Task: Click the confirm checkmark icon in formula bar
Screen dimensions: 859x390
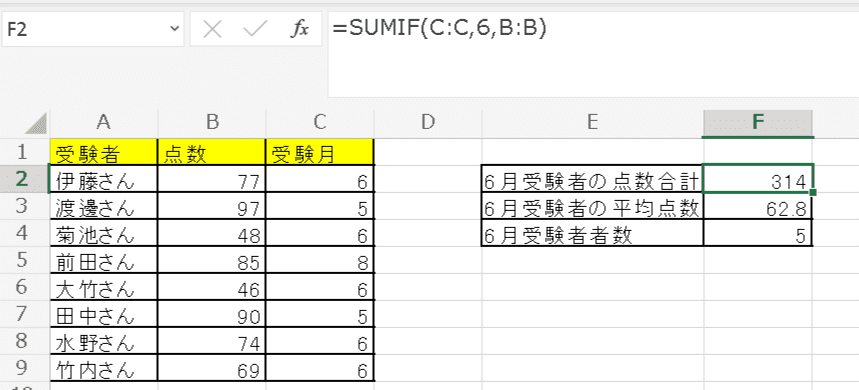Action: 254,30
